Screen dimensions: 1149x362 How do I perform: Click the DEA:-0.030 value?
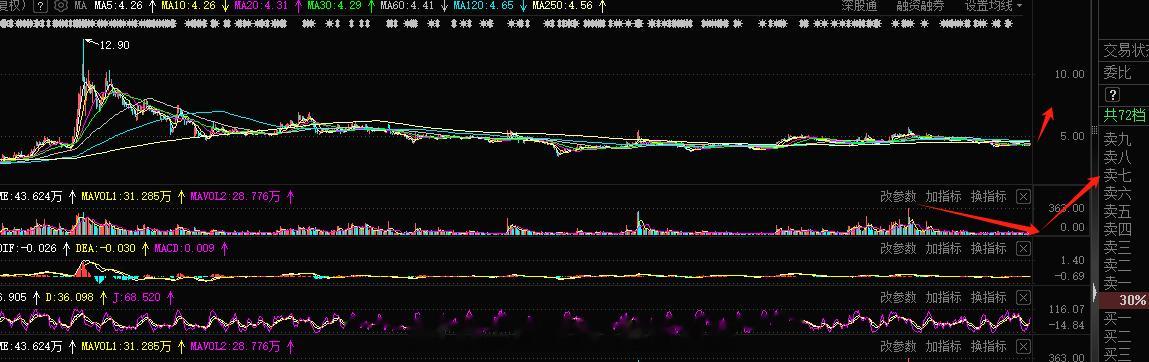pos(106,248)
